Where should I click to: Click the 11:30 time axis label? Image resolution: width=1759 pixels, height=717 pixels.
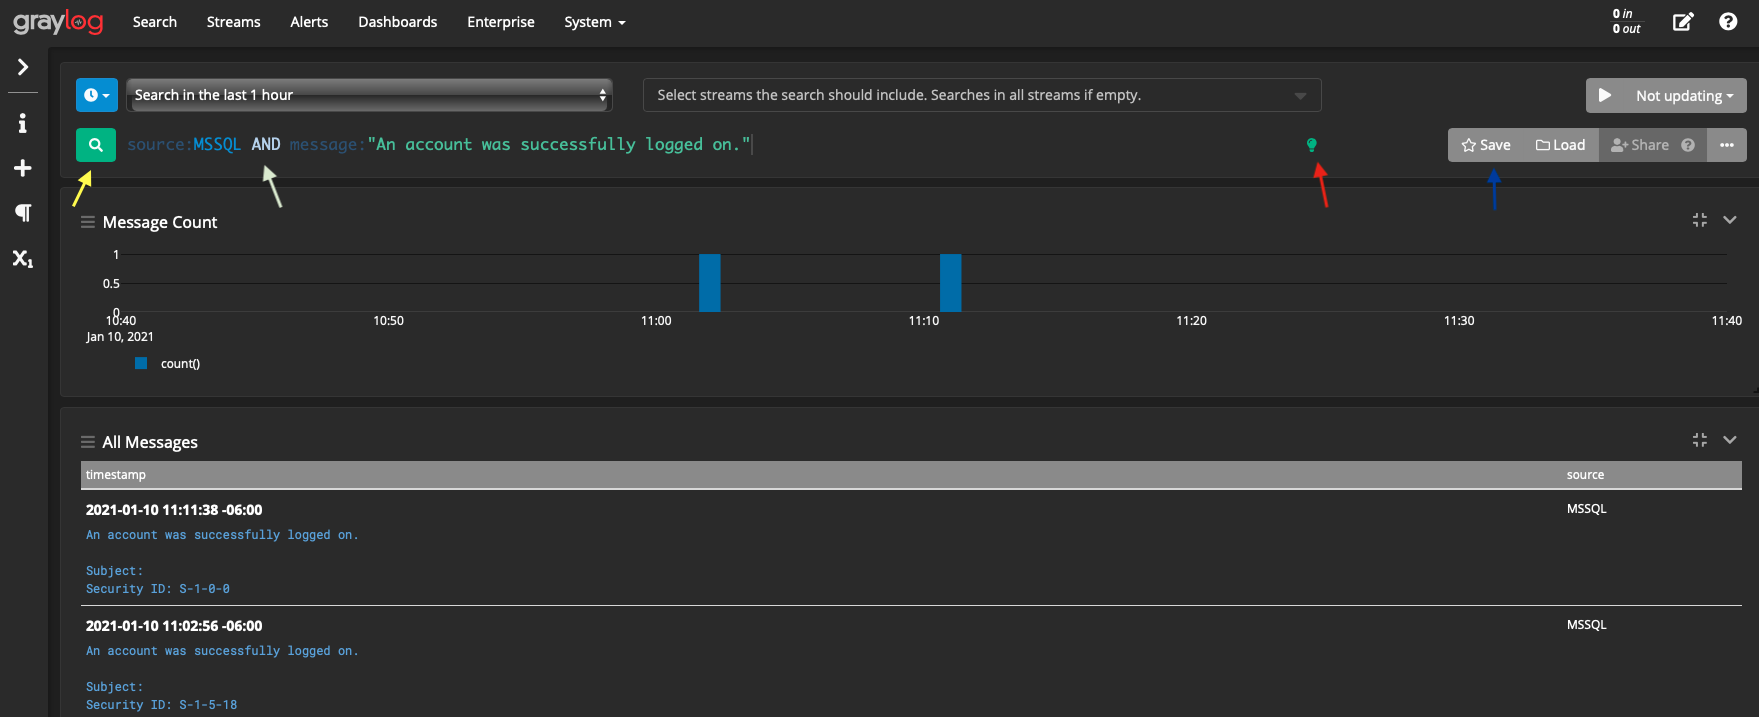(1459, 321)
